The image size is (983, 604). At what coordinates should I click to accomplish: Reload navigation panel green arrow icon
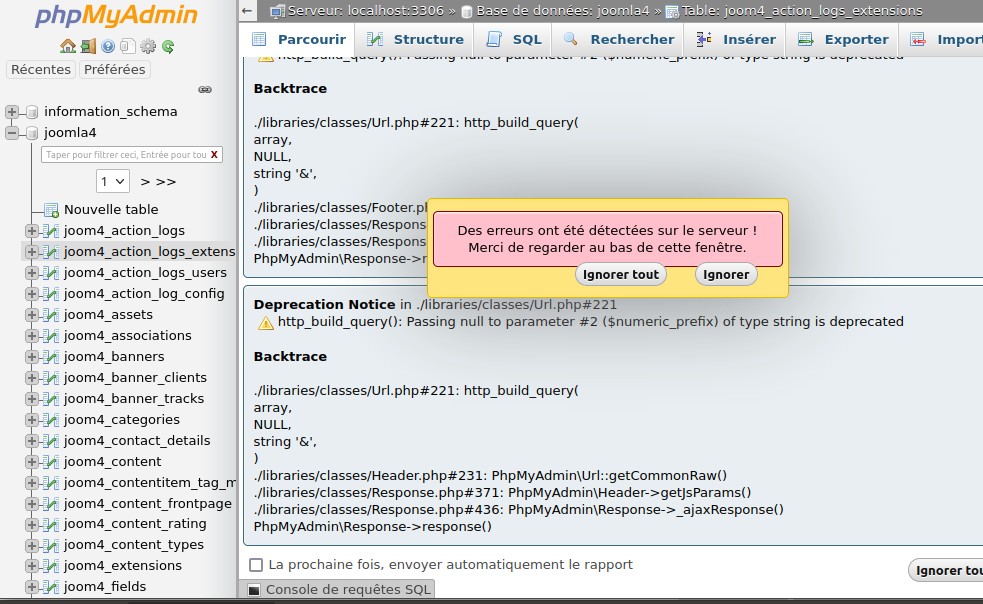168,46
